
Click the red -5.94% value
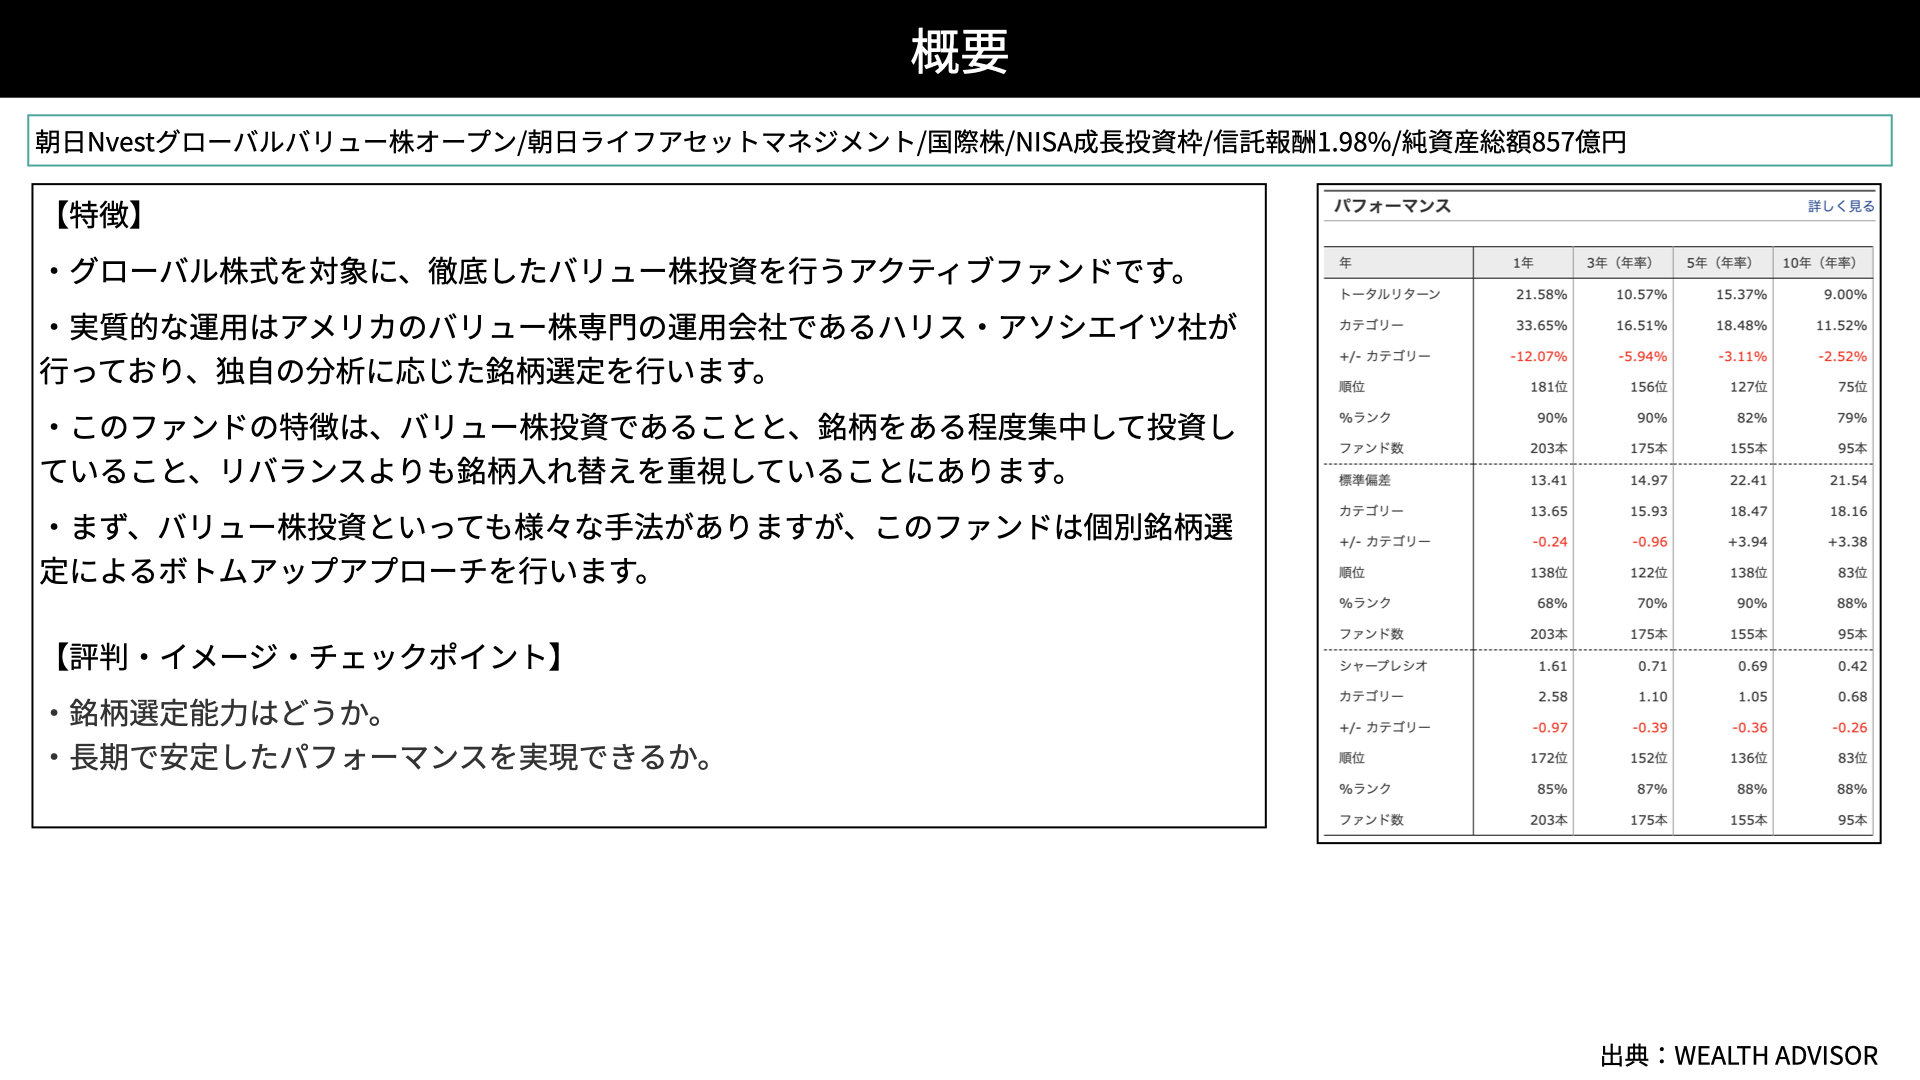click(x=1642, y=356)
